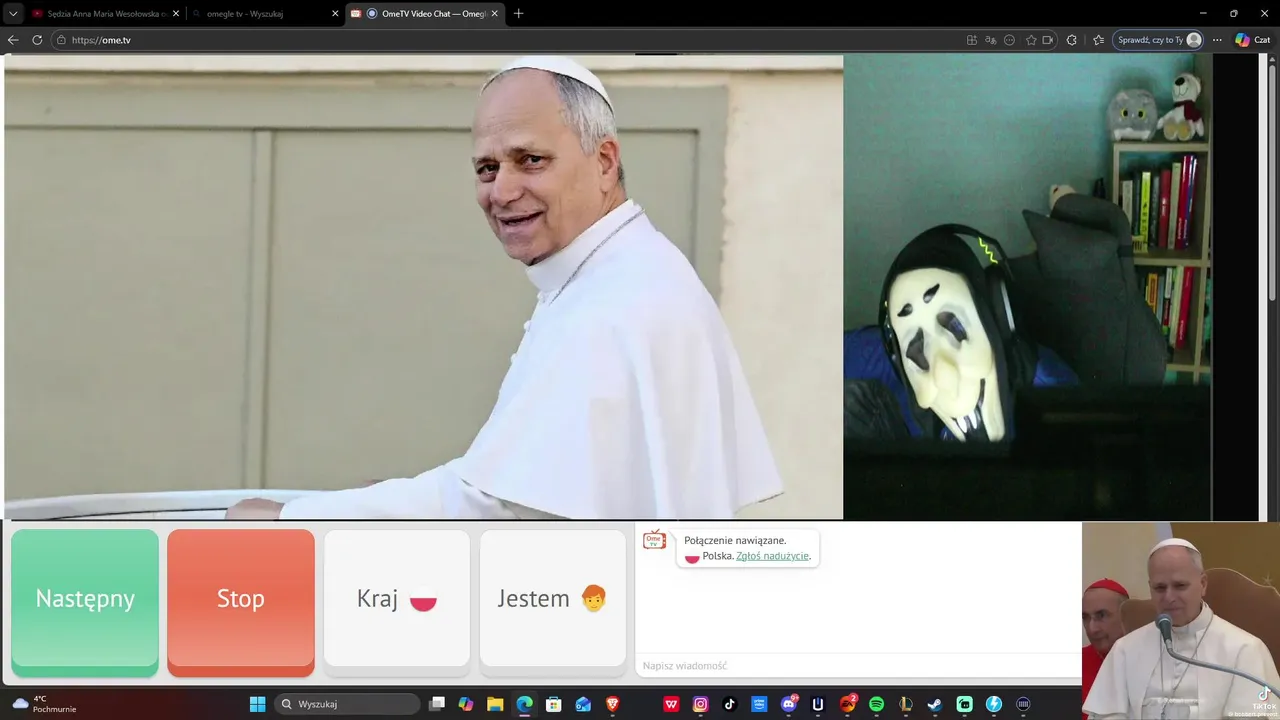Add this page to favorites star
Viewport: 1280px width, 720px height.
(x=1031, y=40)
